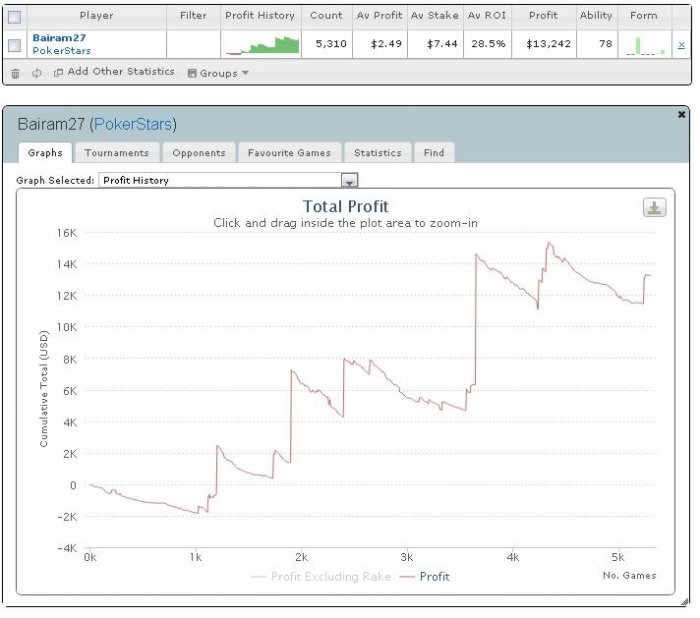Click the $7.44 average stake value
700x618 pixels.
[x=442, y=44]
